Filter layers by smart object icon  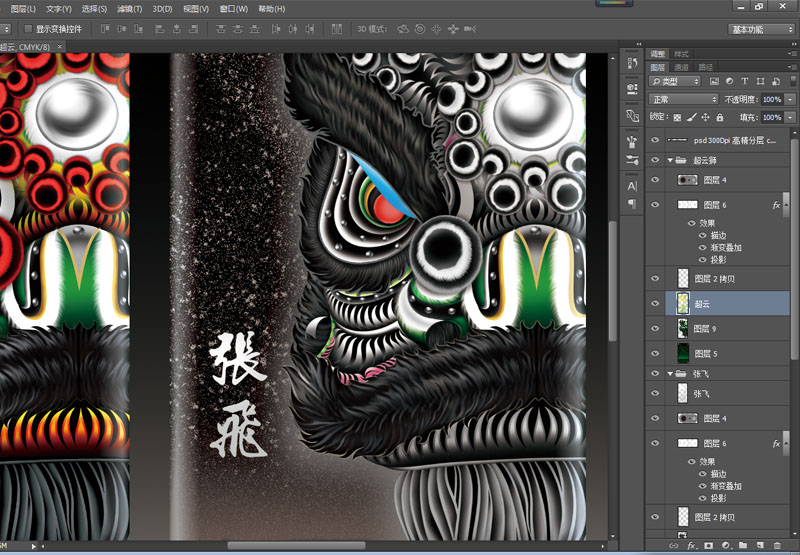[776, 81]
